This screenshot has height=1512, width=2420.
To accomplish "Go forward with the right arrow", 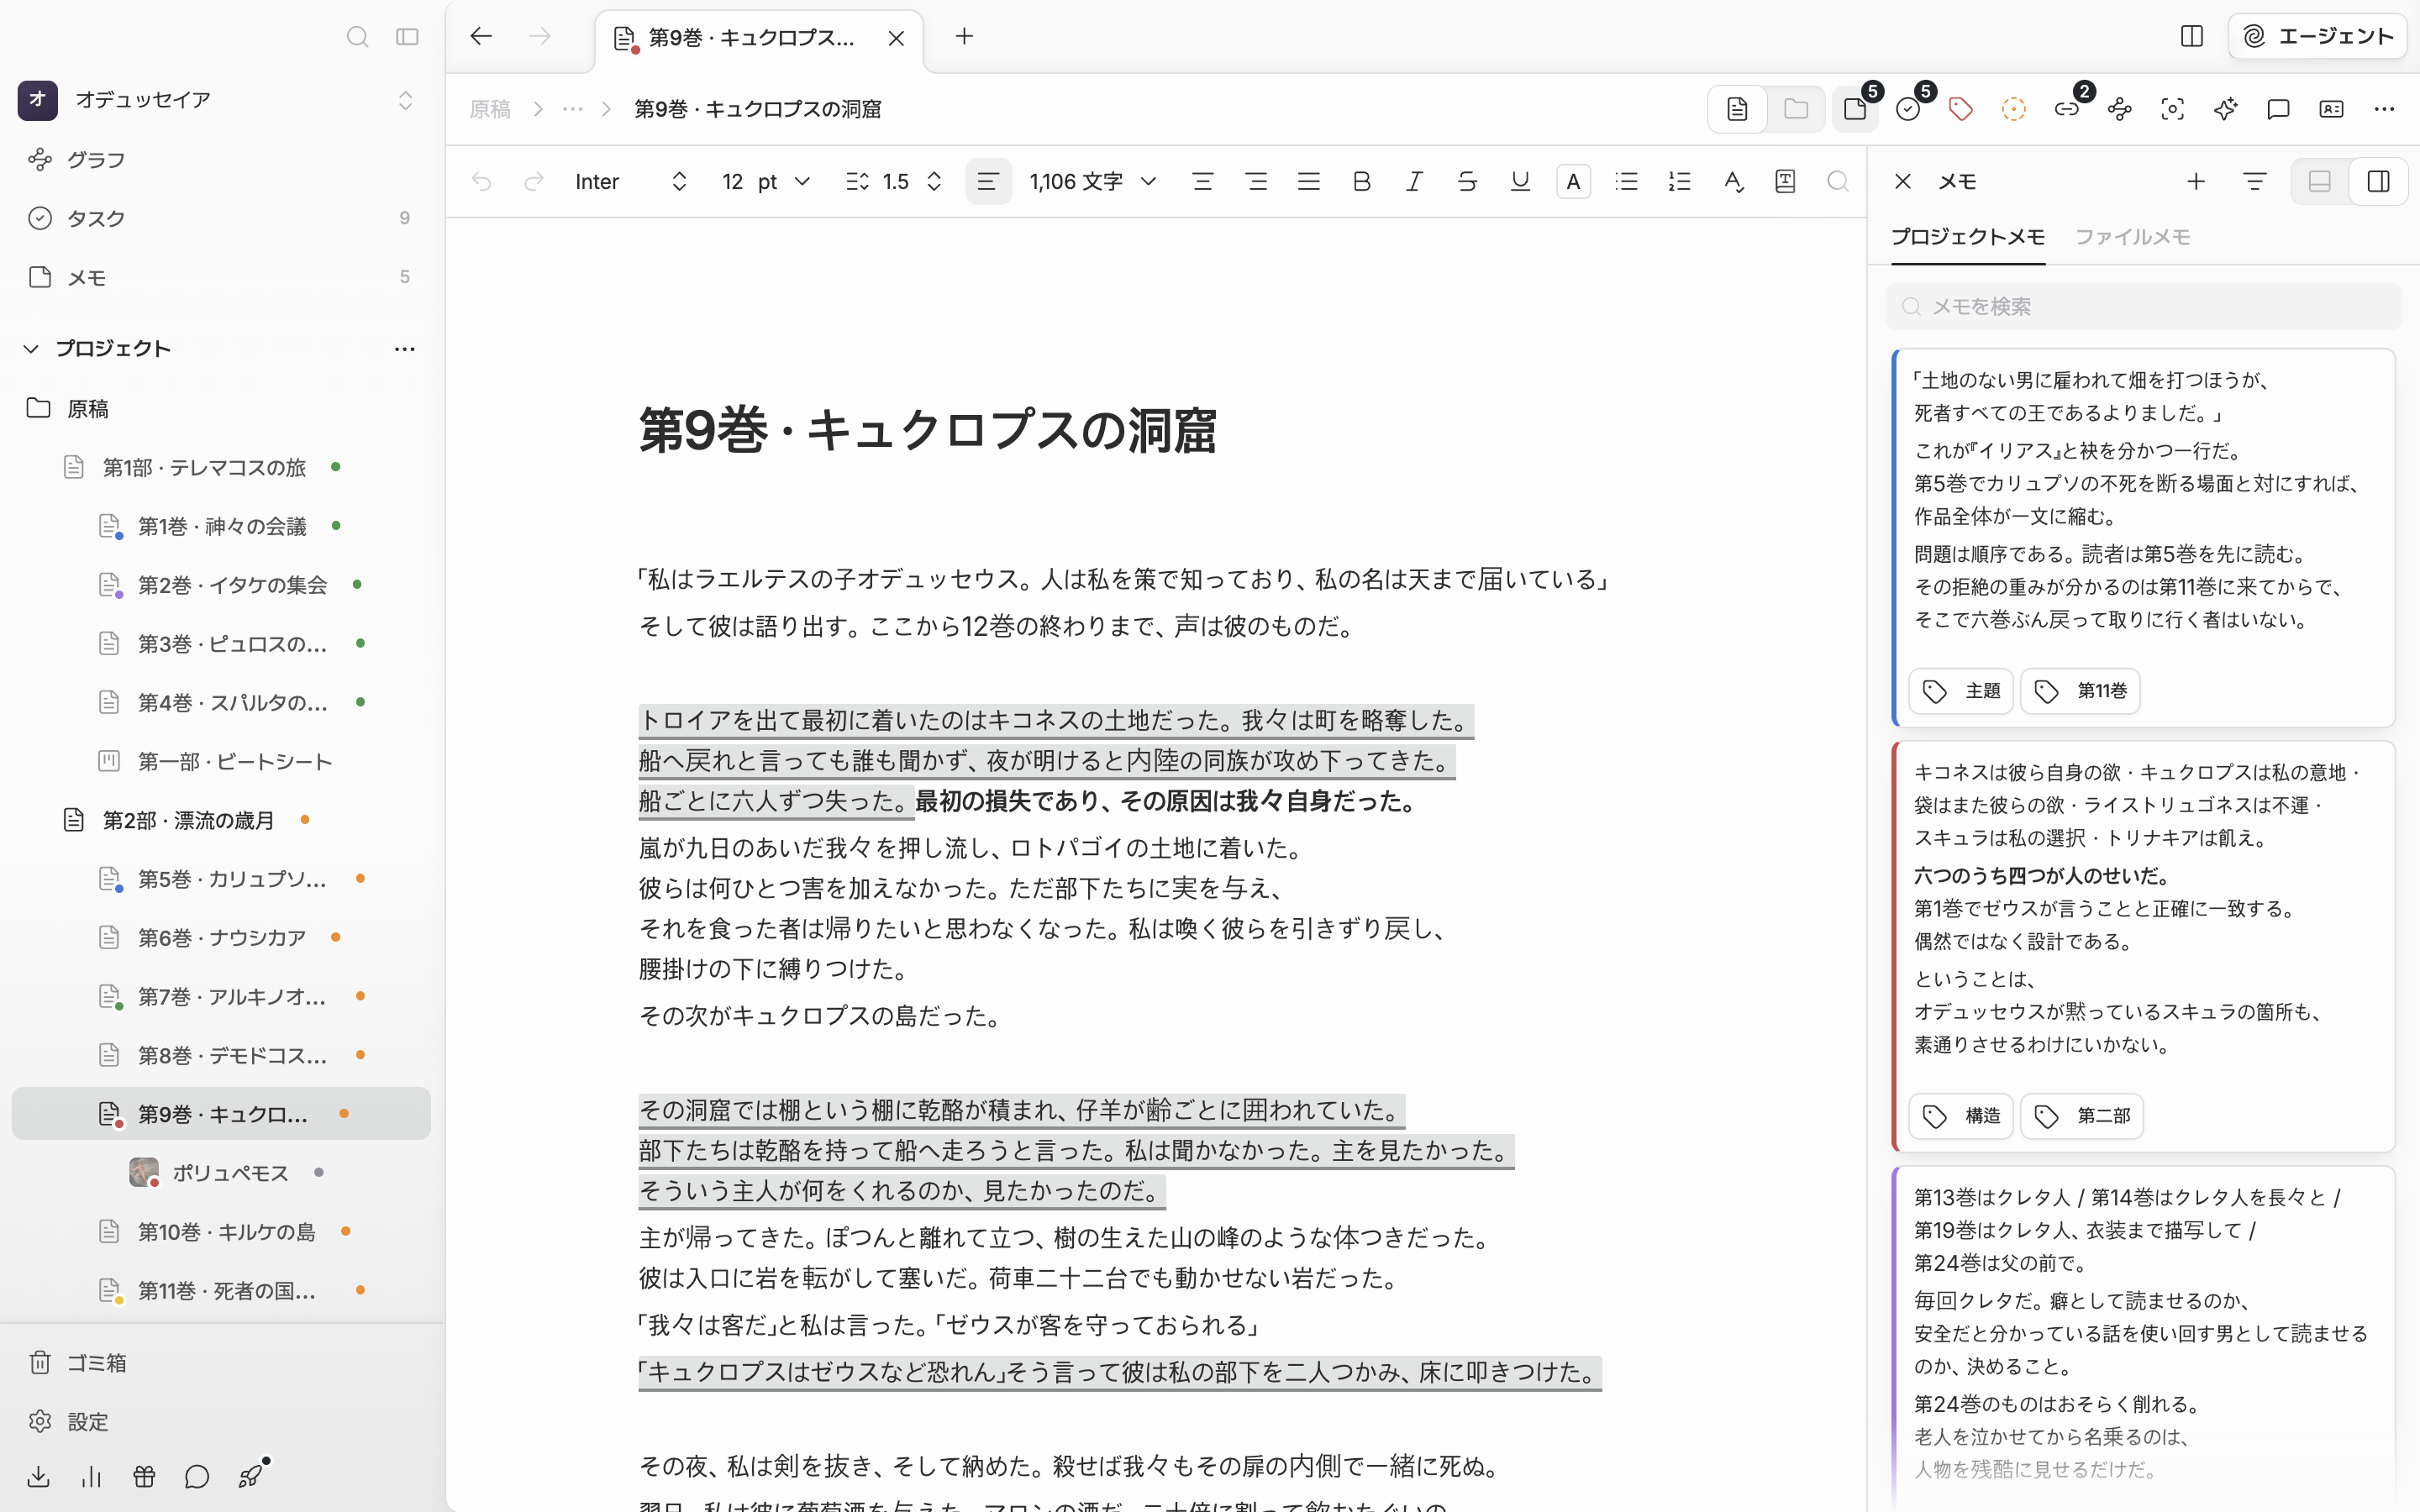I will [x=540, y=37].
